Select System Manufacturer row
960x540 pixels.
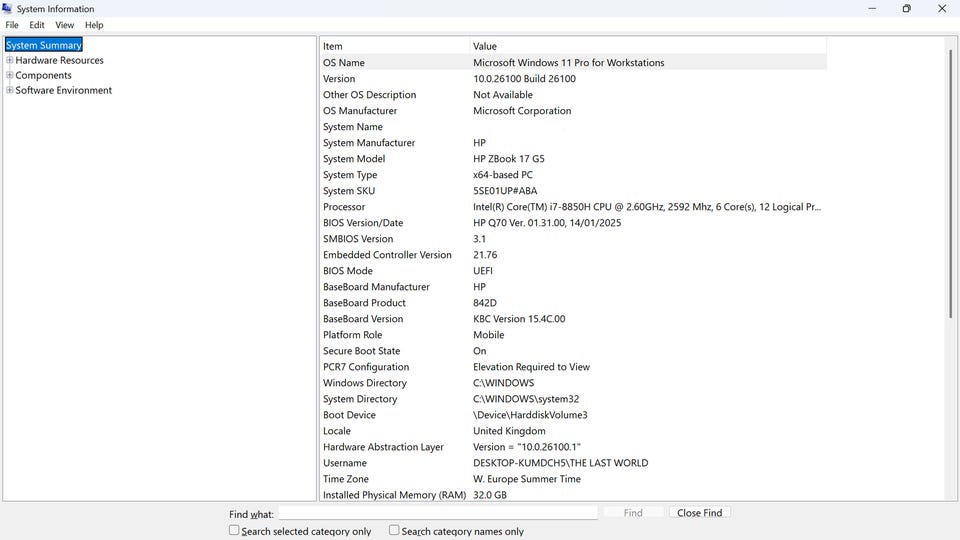click(573, 143)
